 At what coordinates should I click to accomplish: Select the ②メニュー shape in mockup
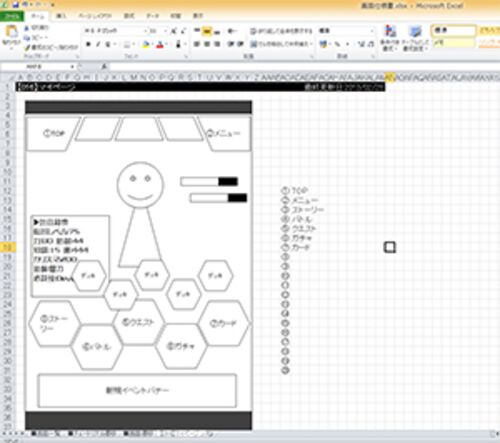(x=224, y=134)
